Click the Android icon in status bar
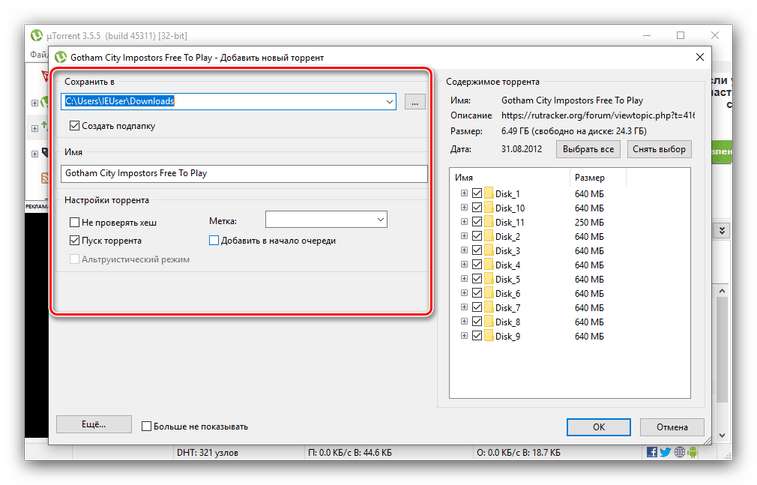Screen dimensions: 757x485 click(694, 452)
